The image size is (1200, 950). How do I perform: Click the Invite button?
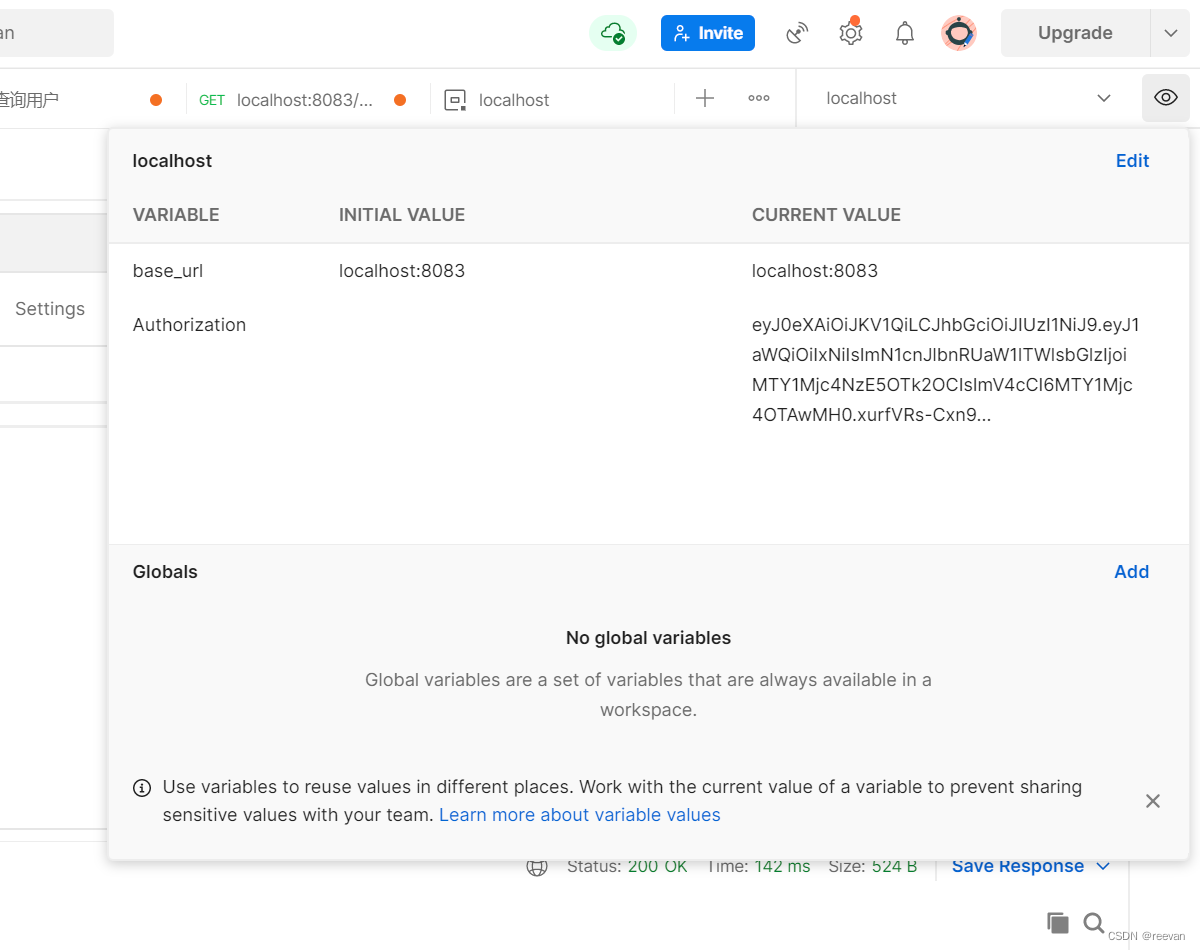tap(708, 33)
